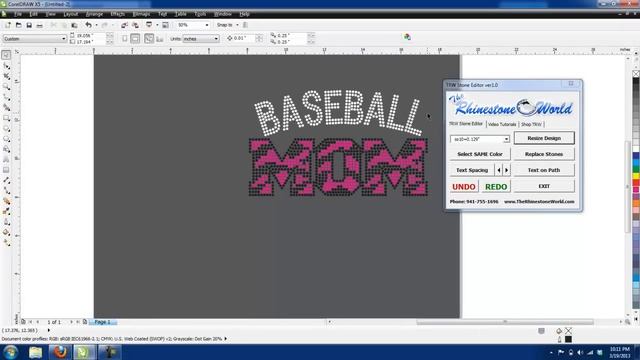Switch to the Shop TRW tab
640x360 pixels.
pos(531,124)
